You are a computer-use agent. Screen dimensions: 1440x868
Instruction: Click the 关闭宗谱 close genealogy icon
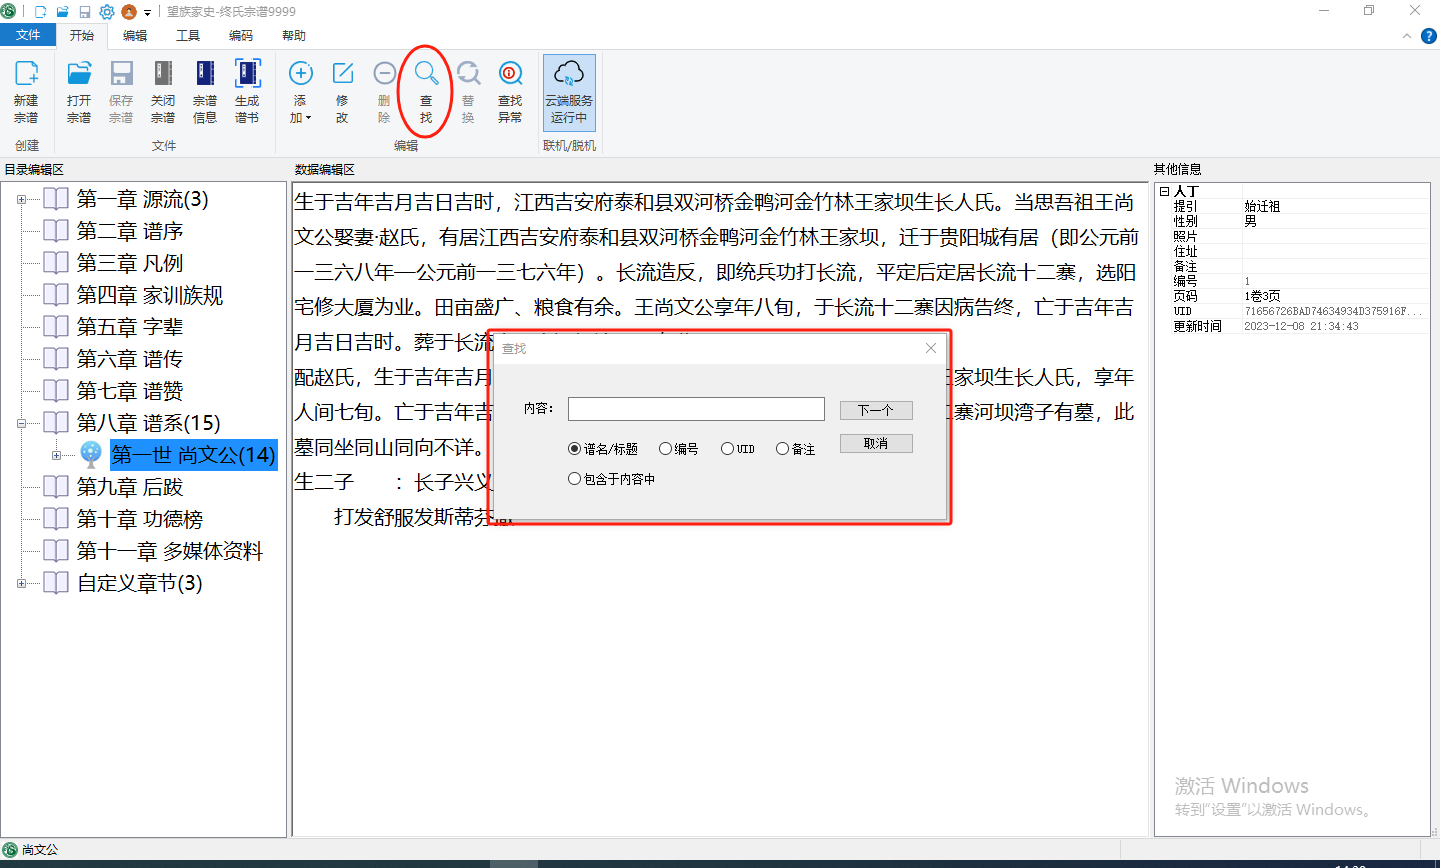click(x=163, y=90)
